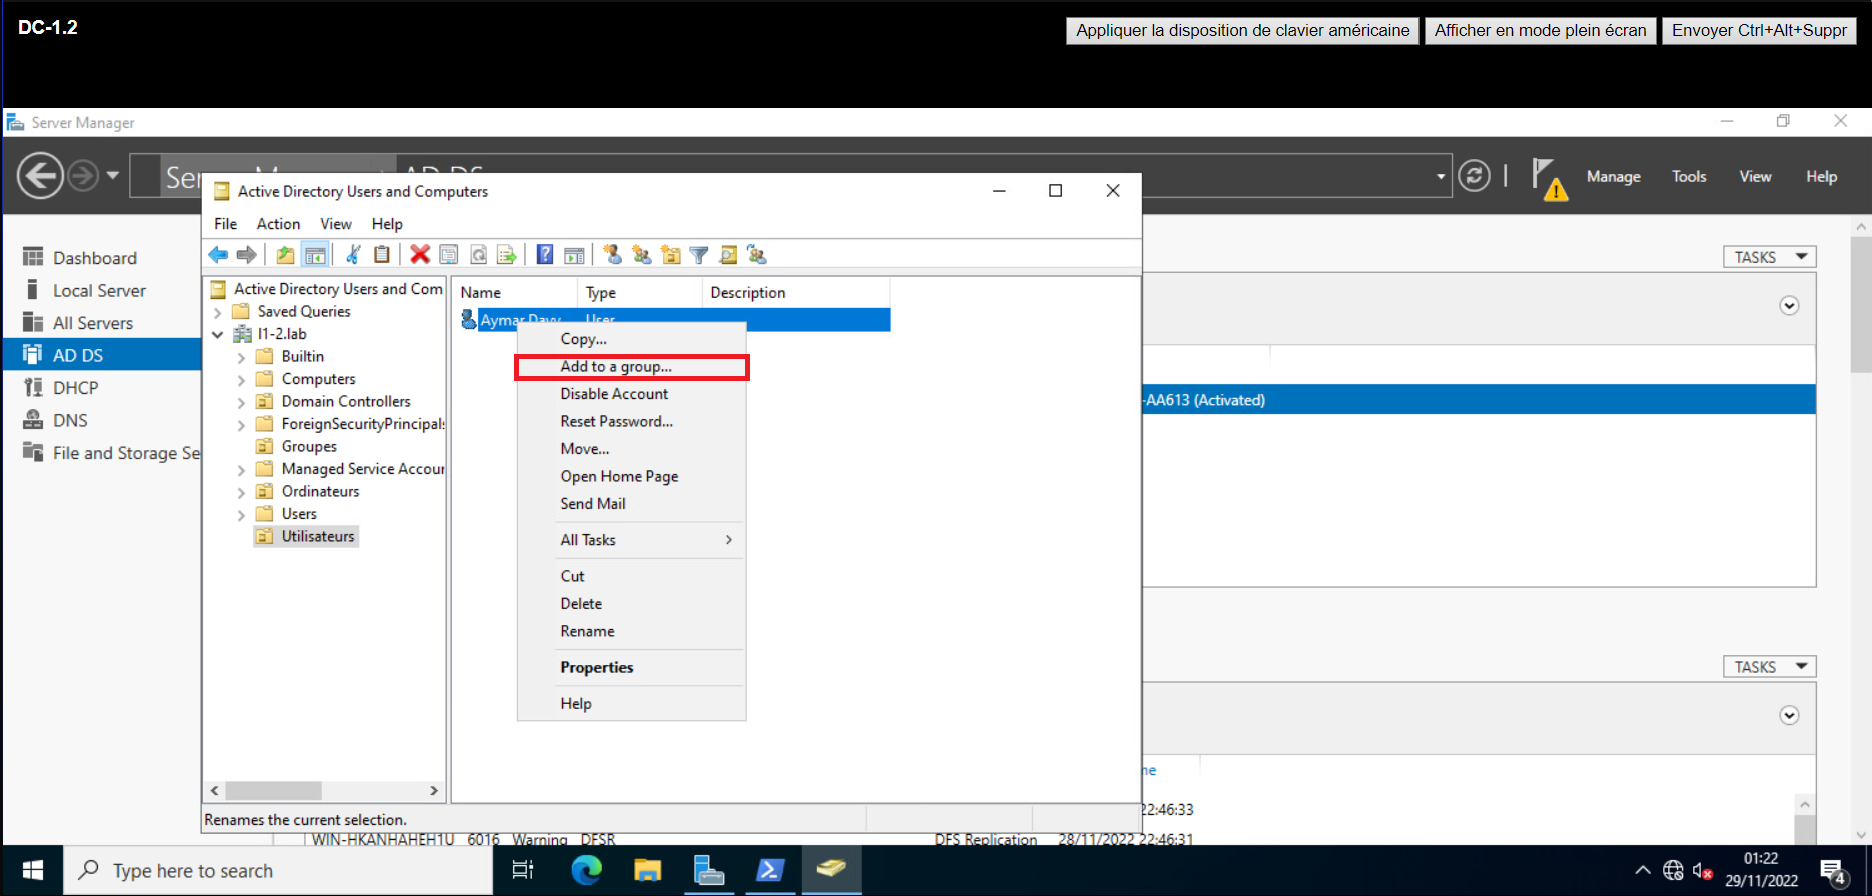
Task: Select Dashboard in Server Manager sidebar
Action: tap(102, 258)
